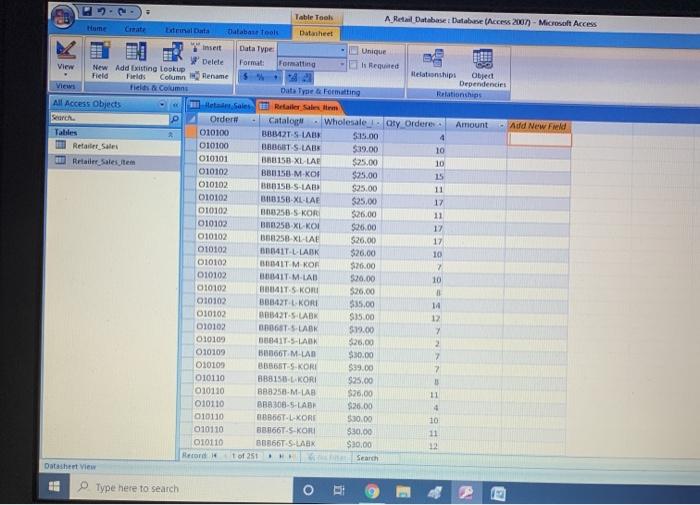
Task: Click Windows taskbar search box
Action: (x=181, y=488)
